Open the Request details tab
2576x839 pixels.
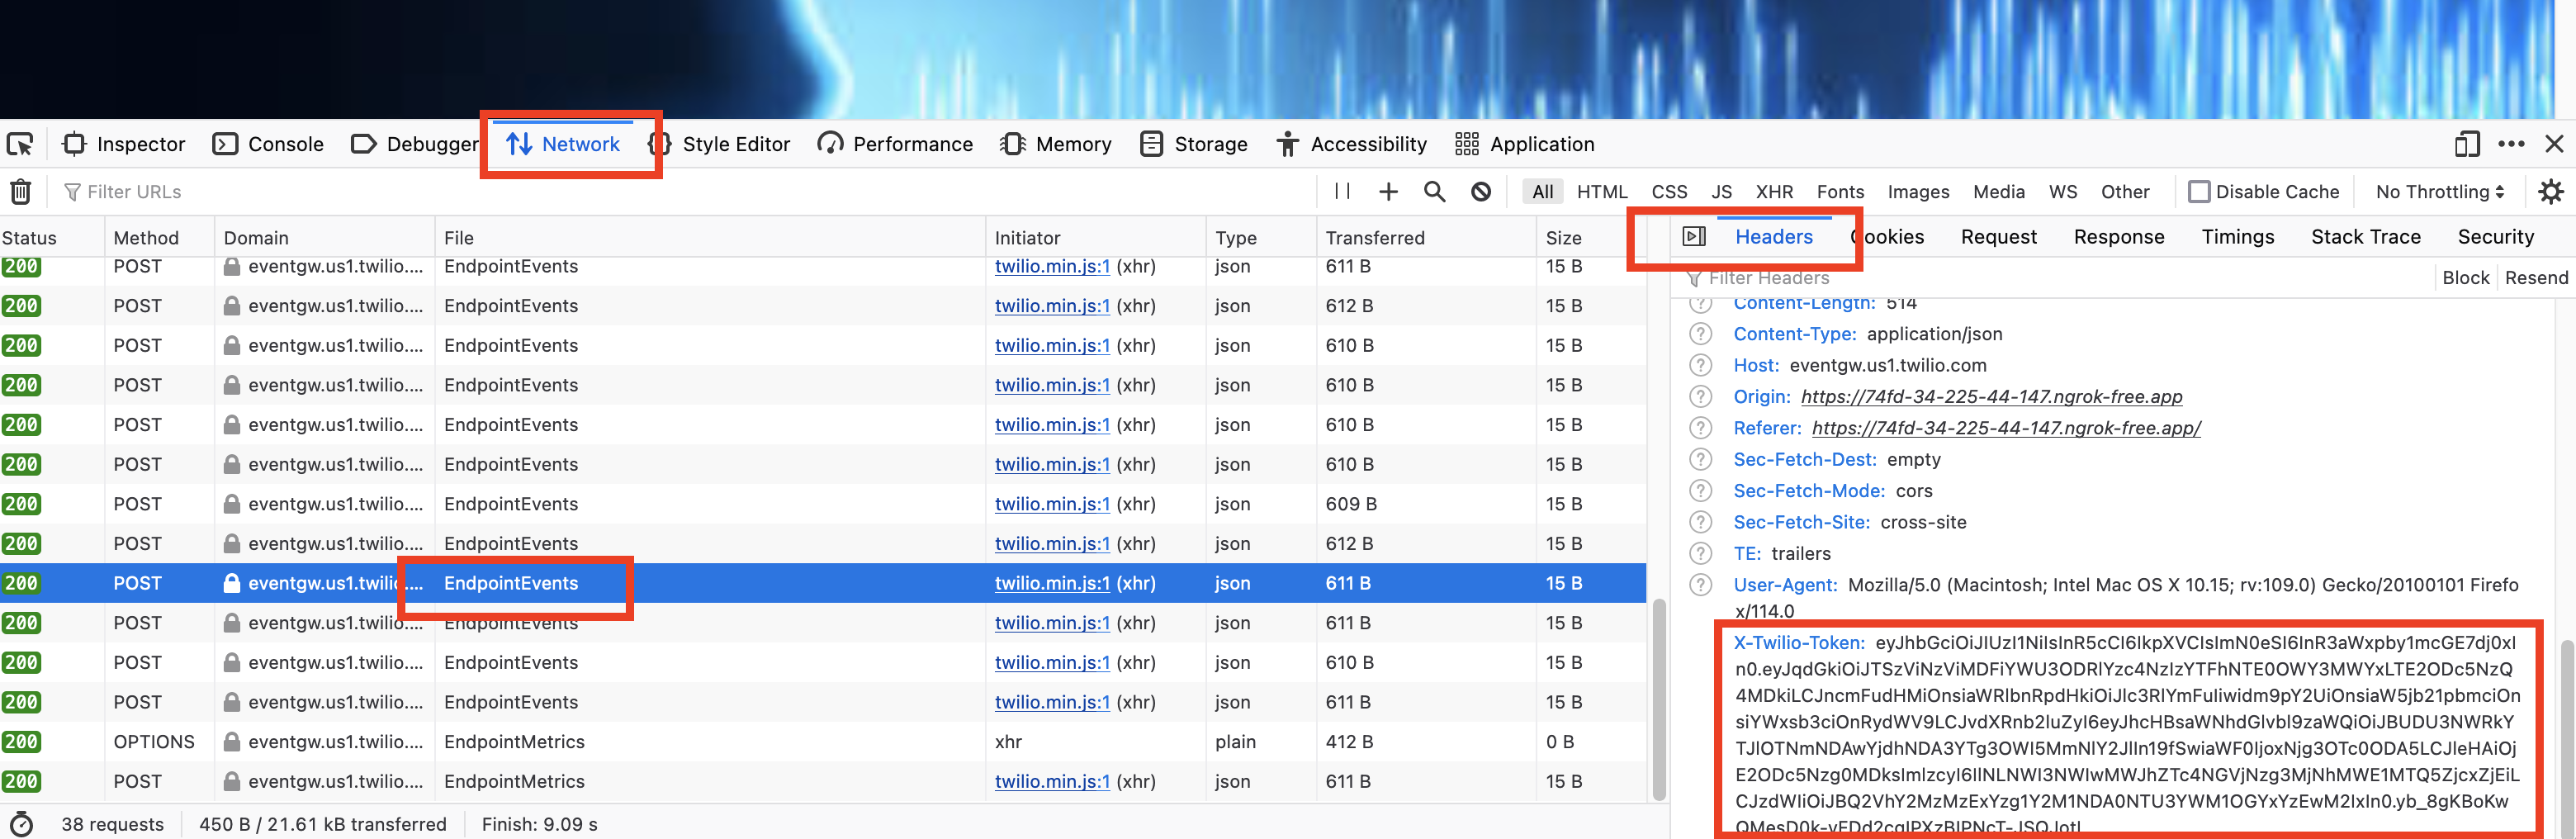[x=1998, y=237]
